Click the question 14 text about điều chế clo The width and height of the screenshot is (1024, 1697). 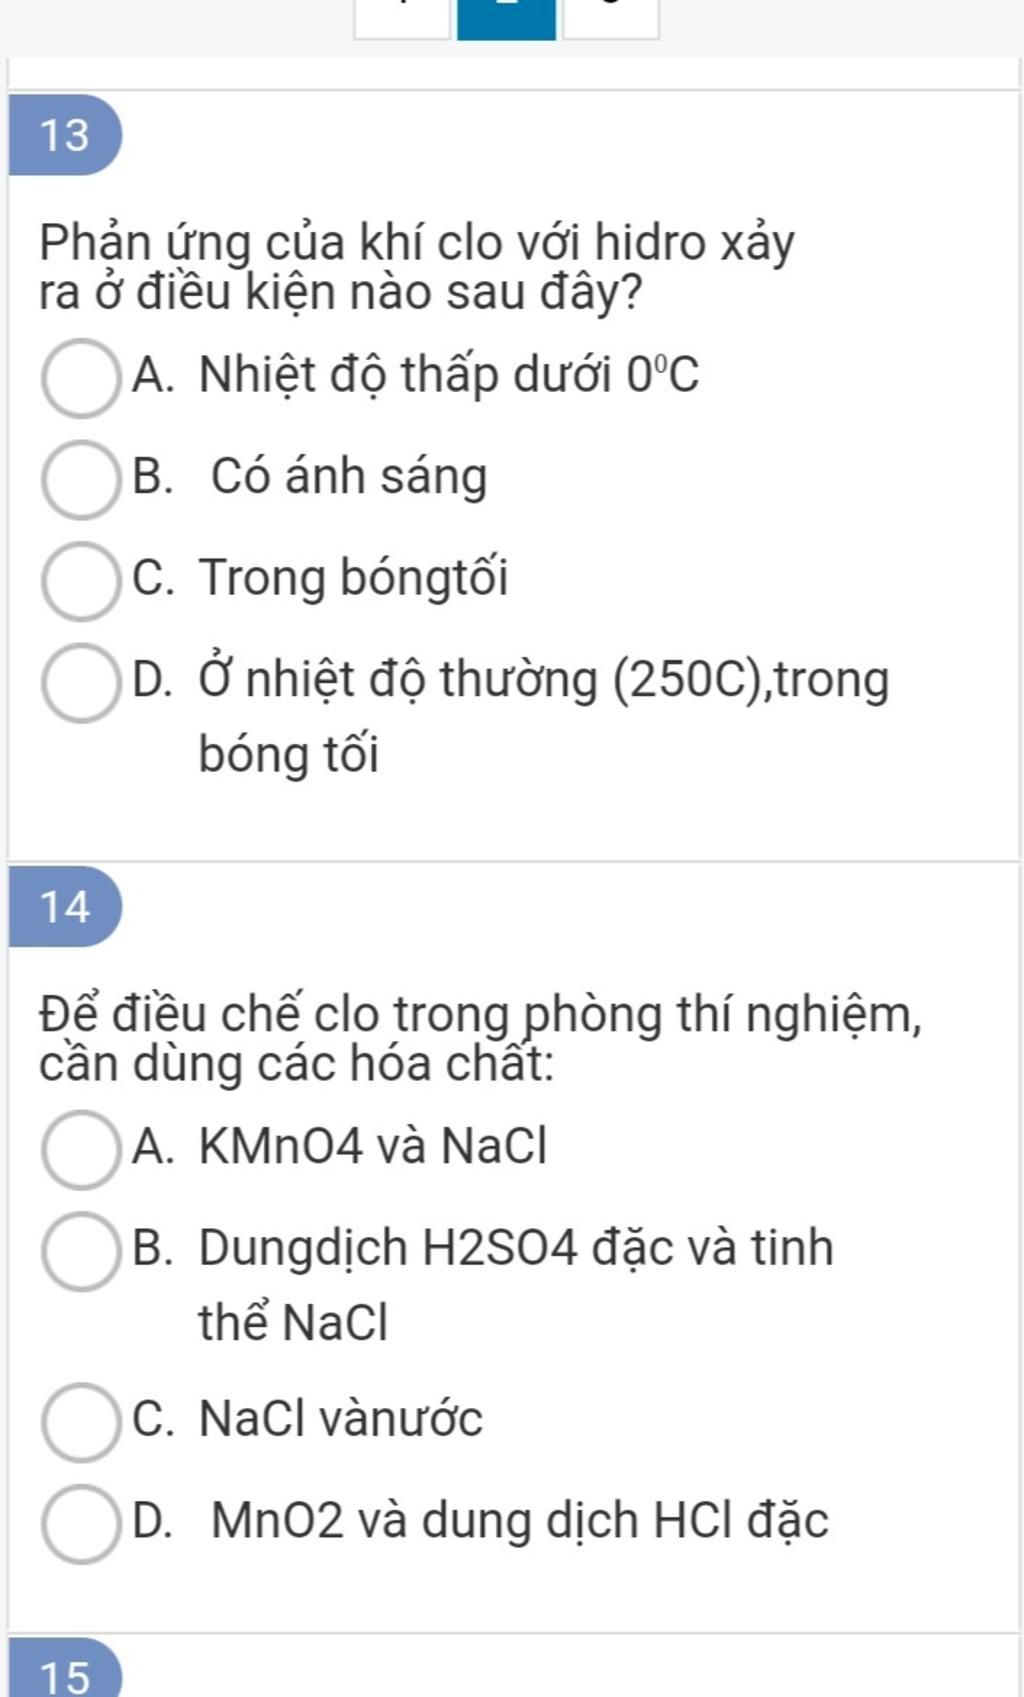481,1039
